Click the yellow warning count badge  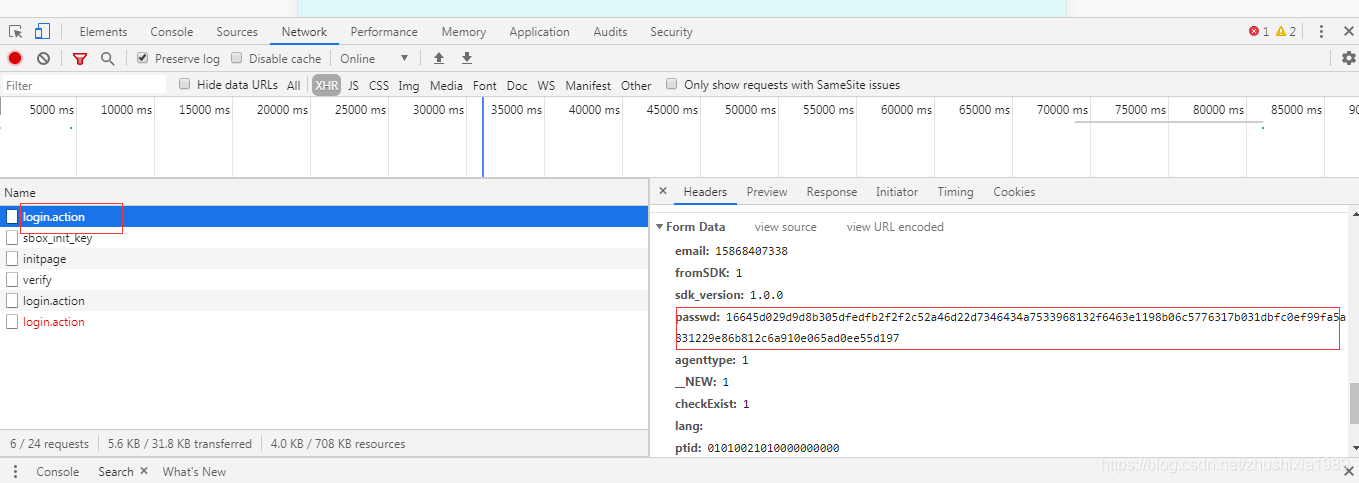tap(1286, 32)
